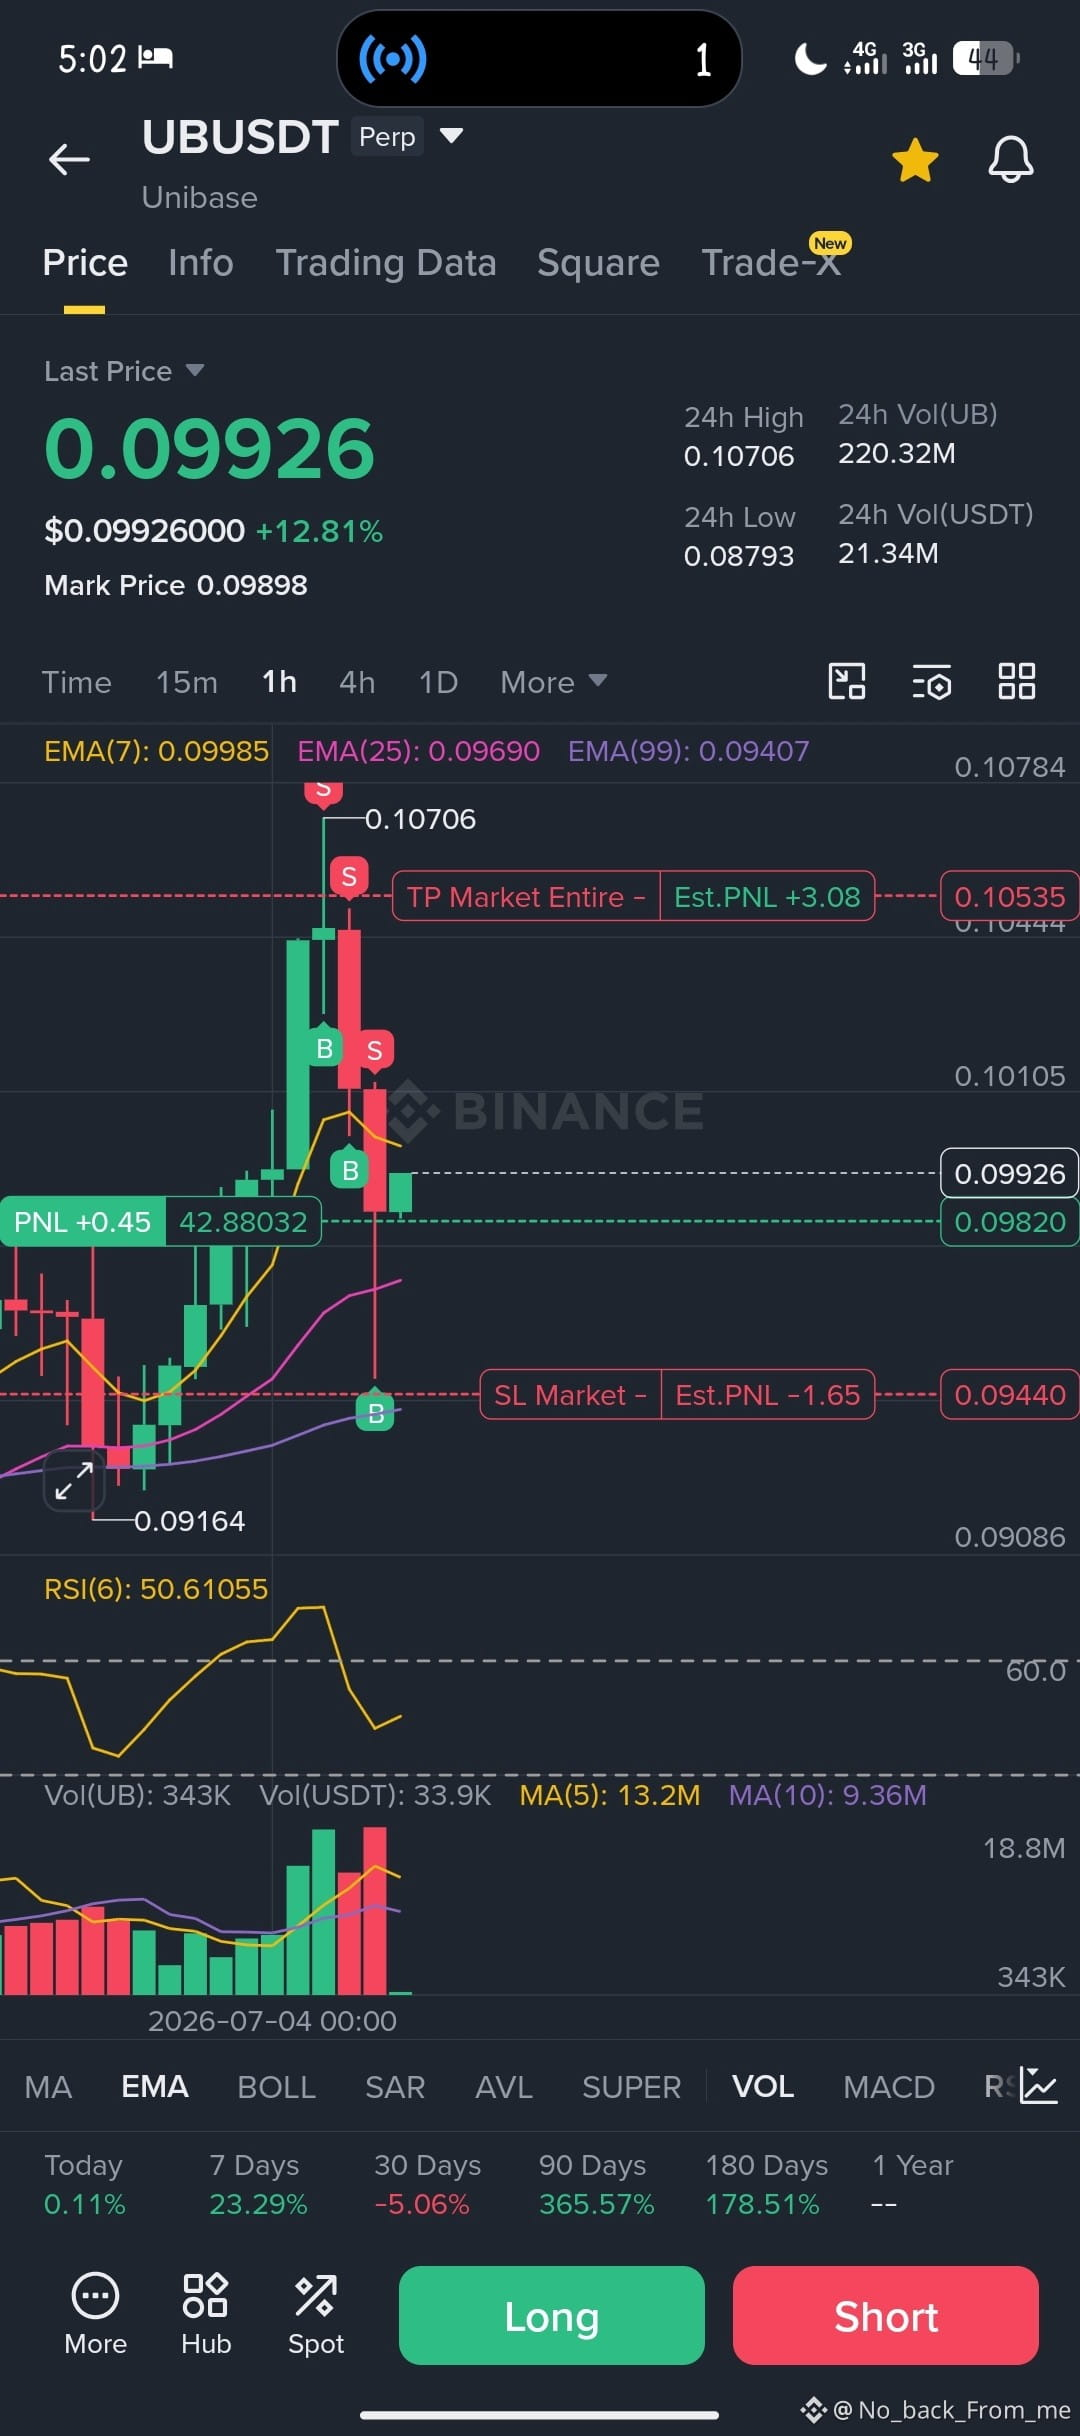Tap the MA(5): 13.2M volume label
Screen dimensions: 1080x2436
(610, 1795)
